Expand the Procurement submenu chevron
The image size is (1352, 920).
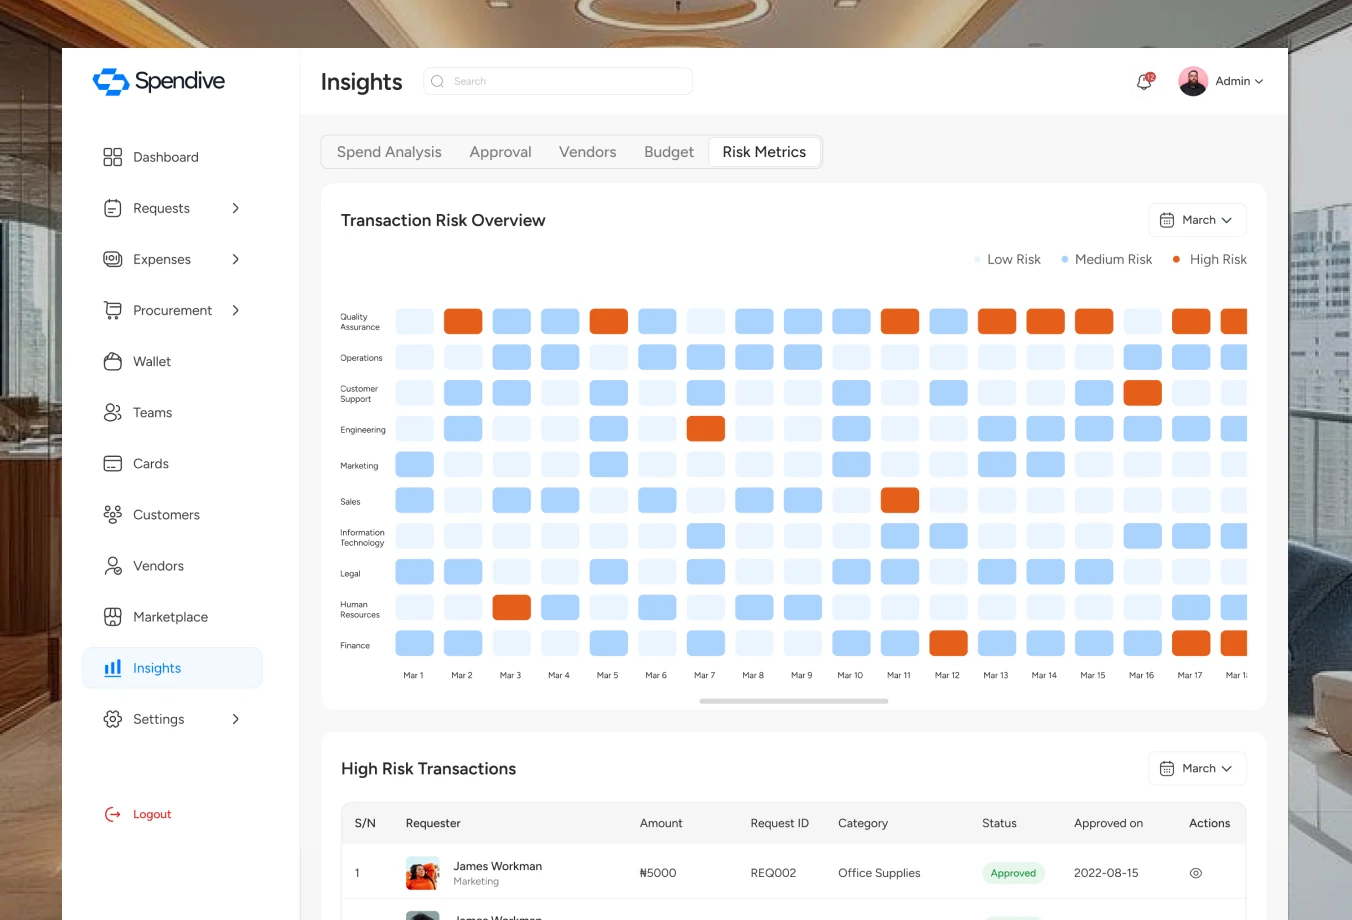click(236, 310)
